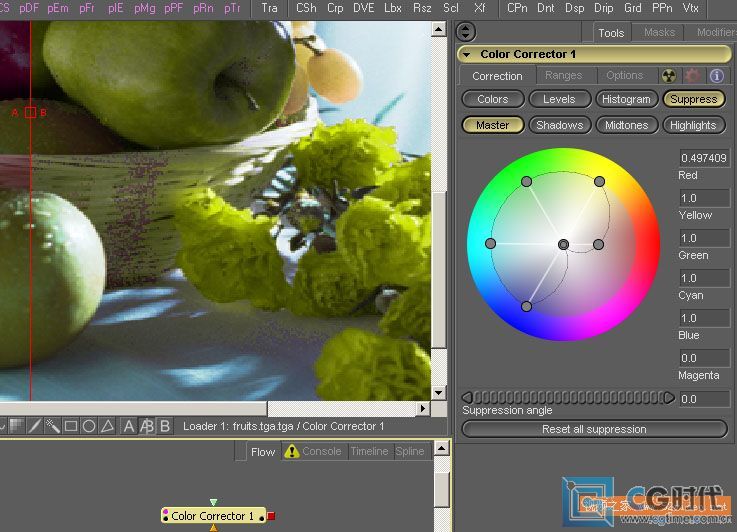Add the CSh tool from toolbar
Viewport: 737px width, 532px height.
point(306,8)
